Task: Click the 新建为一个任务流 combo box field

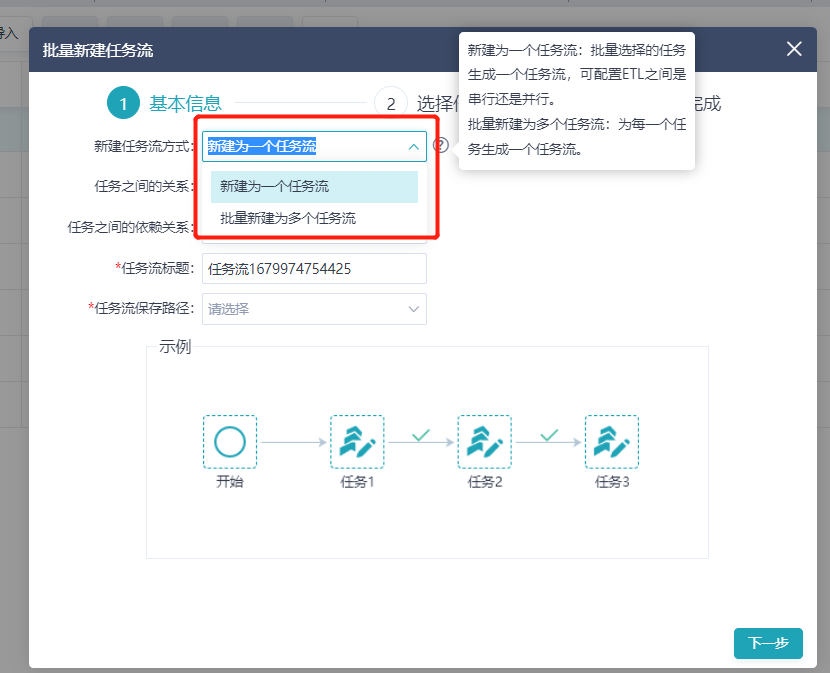Action: pyautogui.click(x=300, y=147)
